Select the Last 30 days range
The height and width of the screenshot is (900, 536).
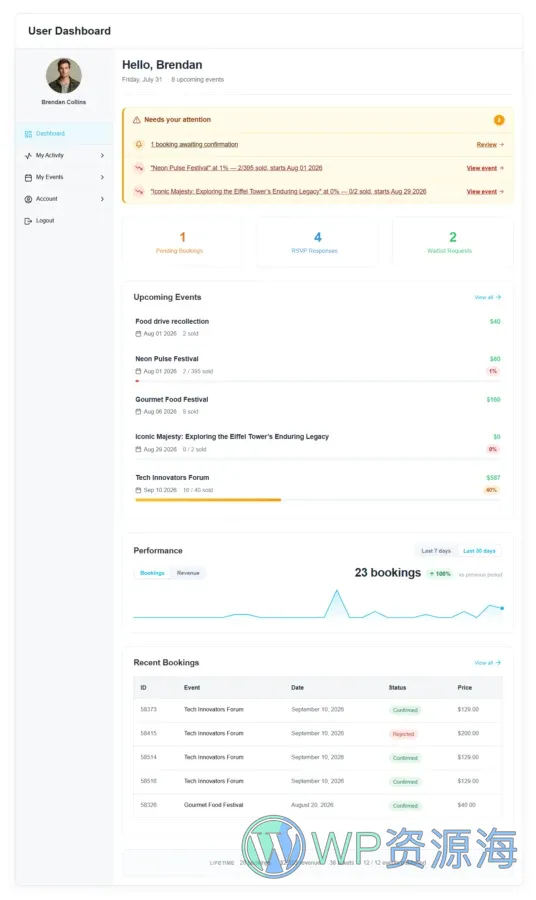[479, 551]
